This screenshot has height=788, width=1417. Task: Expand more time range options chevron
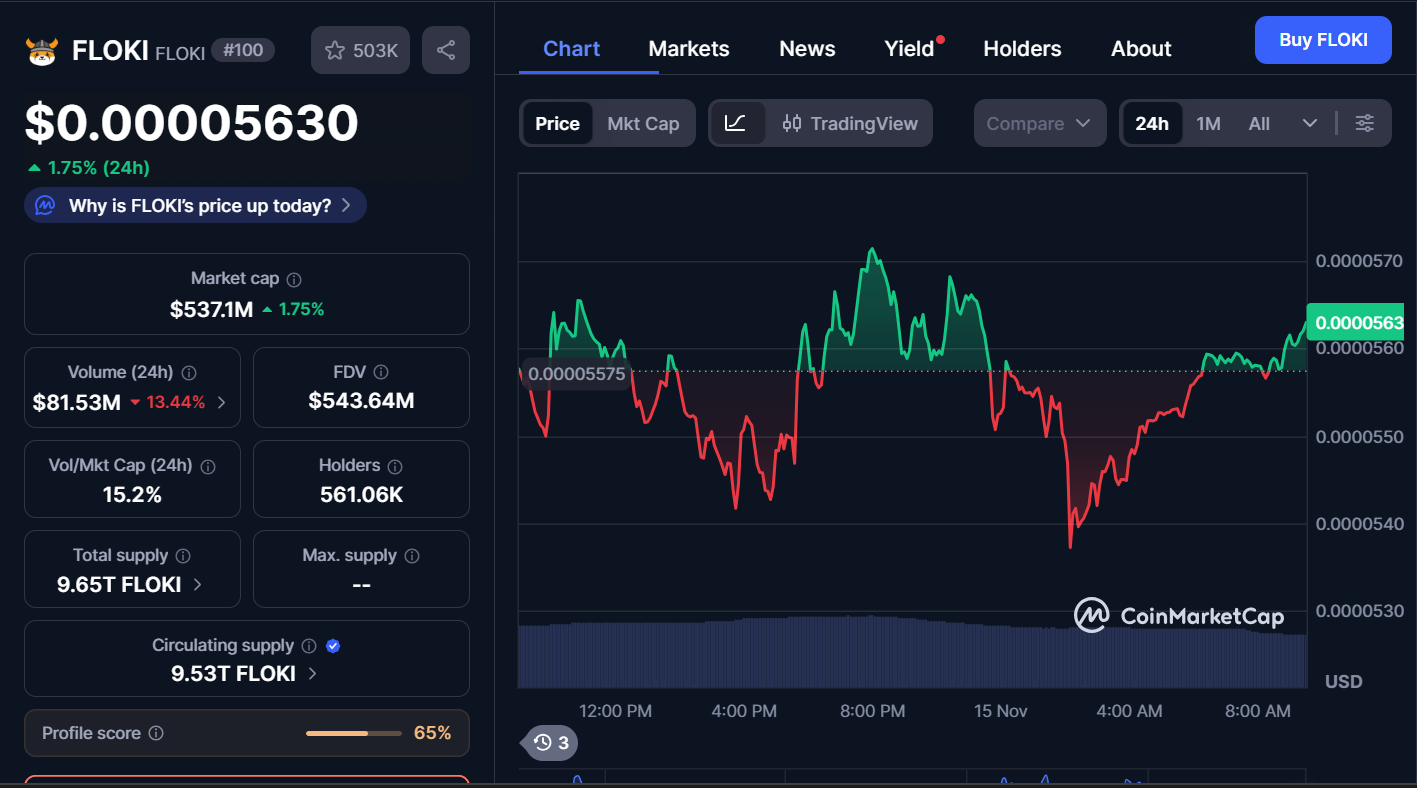click(x=1309, y=124)
